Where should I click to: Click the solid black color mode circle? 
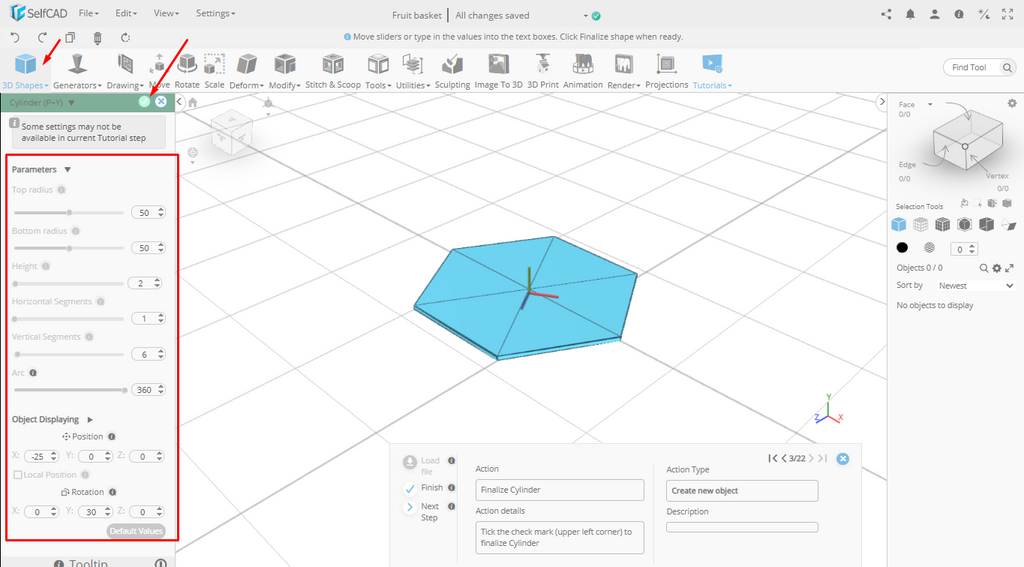[x=902, y=247]
